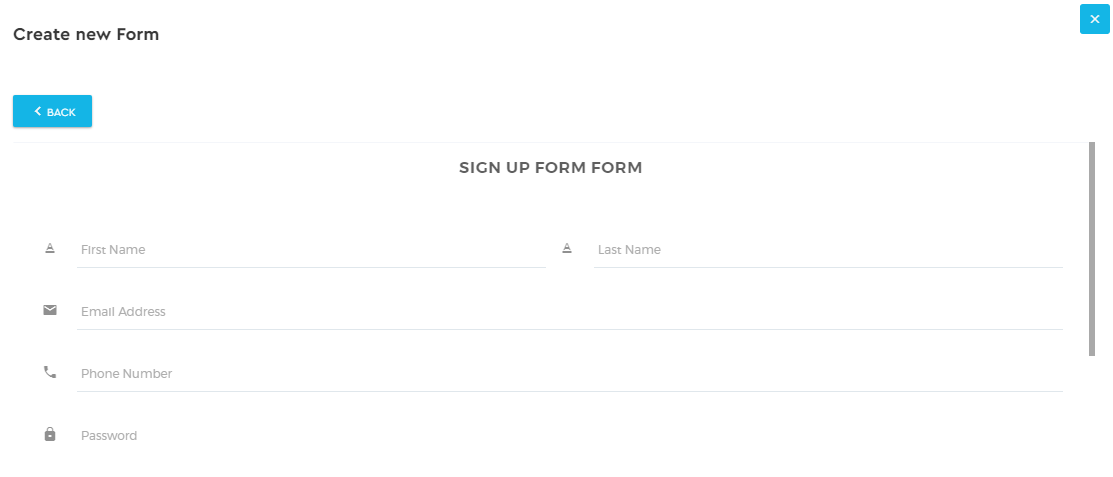Click the Create new Form title
This screenshot has height=477, width=1113.
tap(86, 34)
